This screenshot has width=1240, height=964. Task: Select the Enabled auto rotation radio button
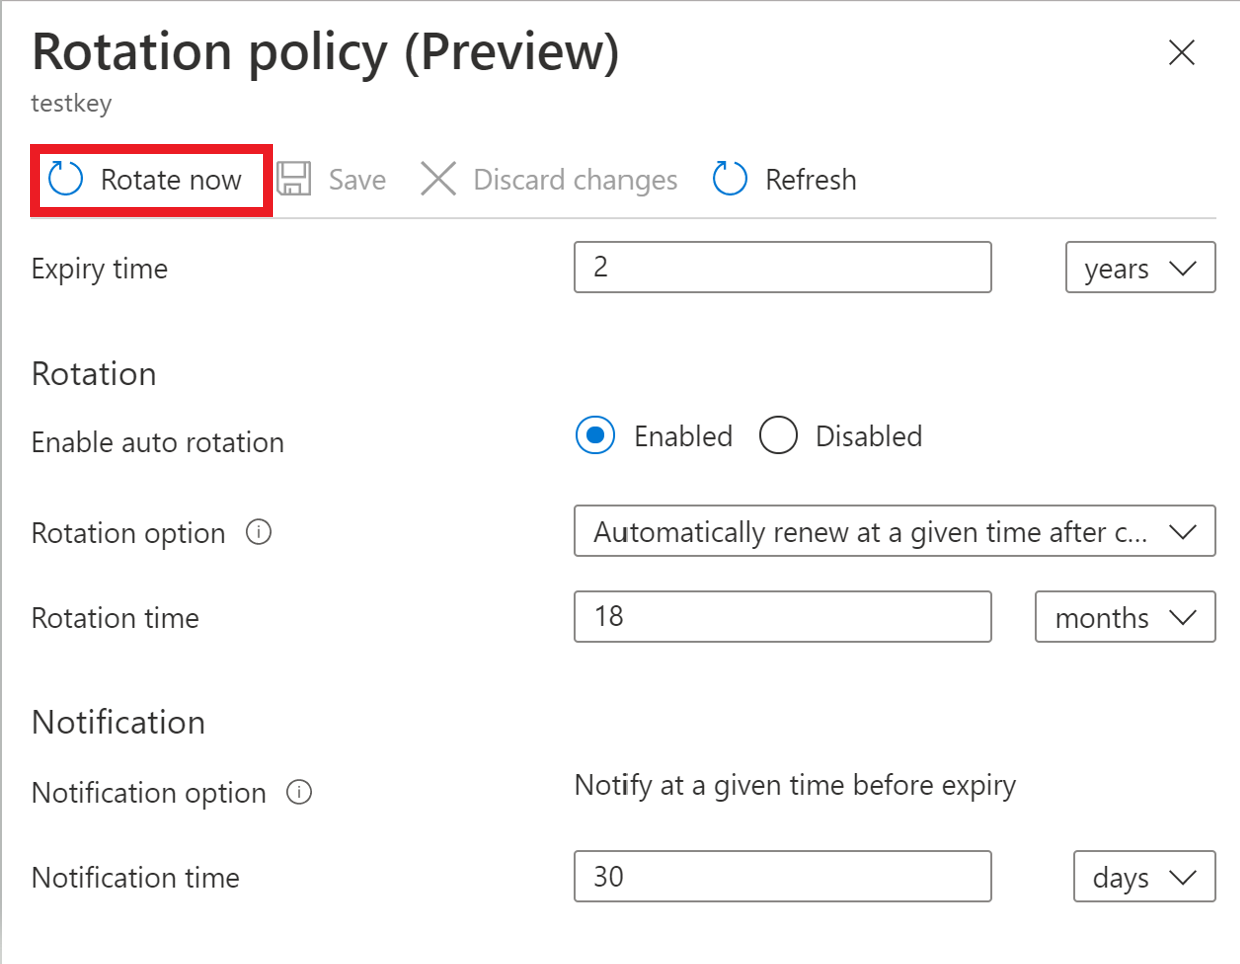coord(595,436)
